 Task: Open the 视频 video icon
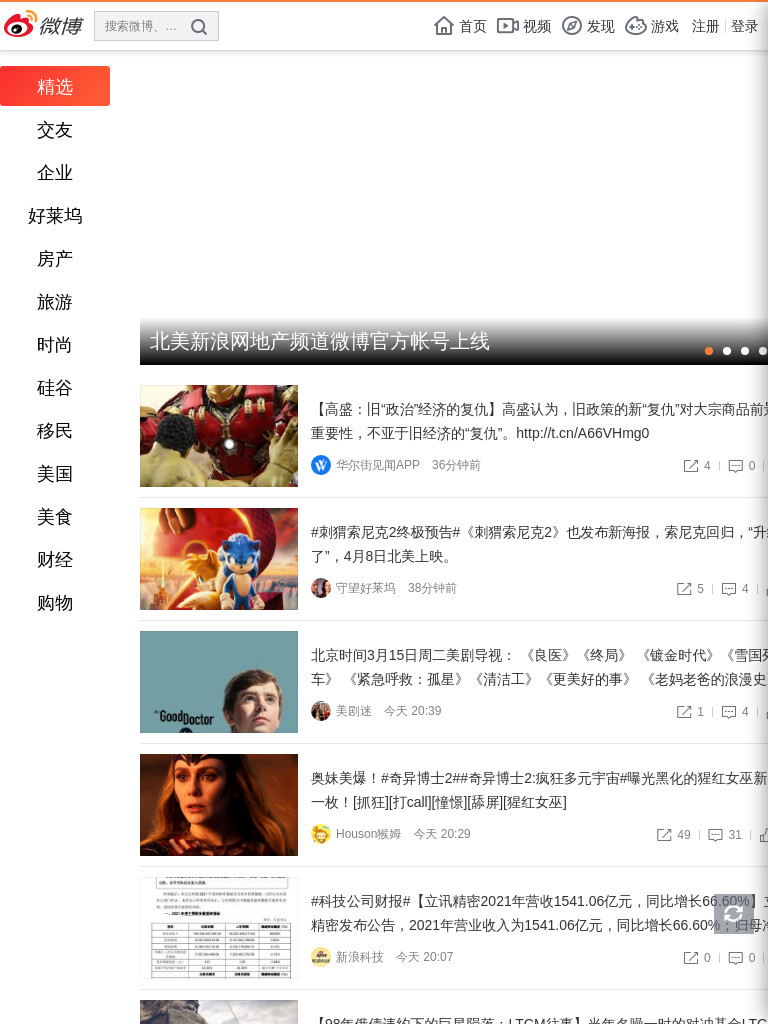507,25
